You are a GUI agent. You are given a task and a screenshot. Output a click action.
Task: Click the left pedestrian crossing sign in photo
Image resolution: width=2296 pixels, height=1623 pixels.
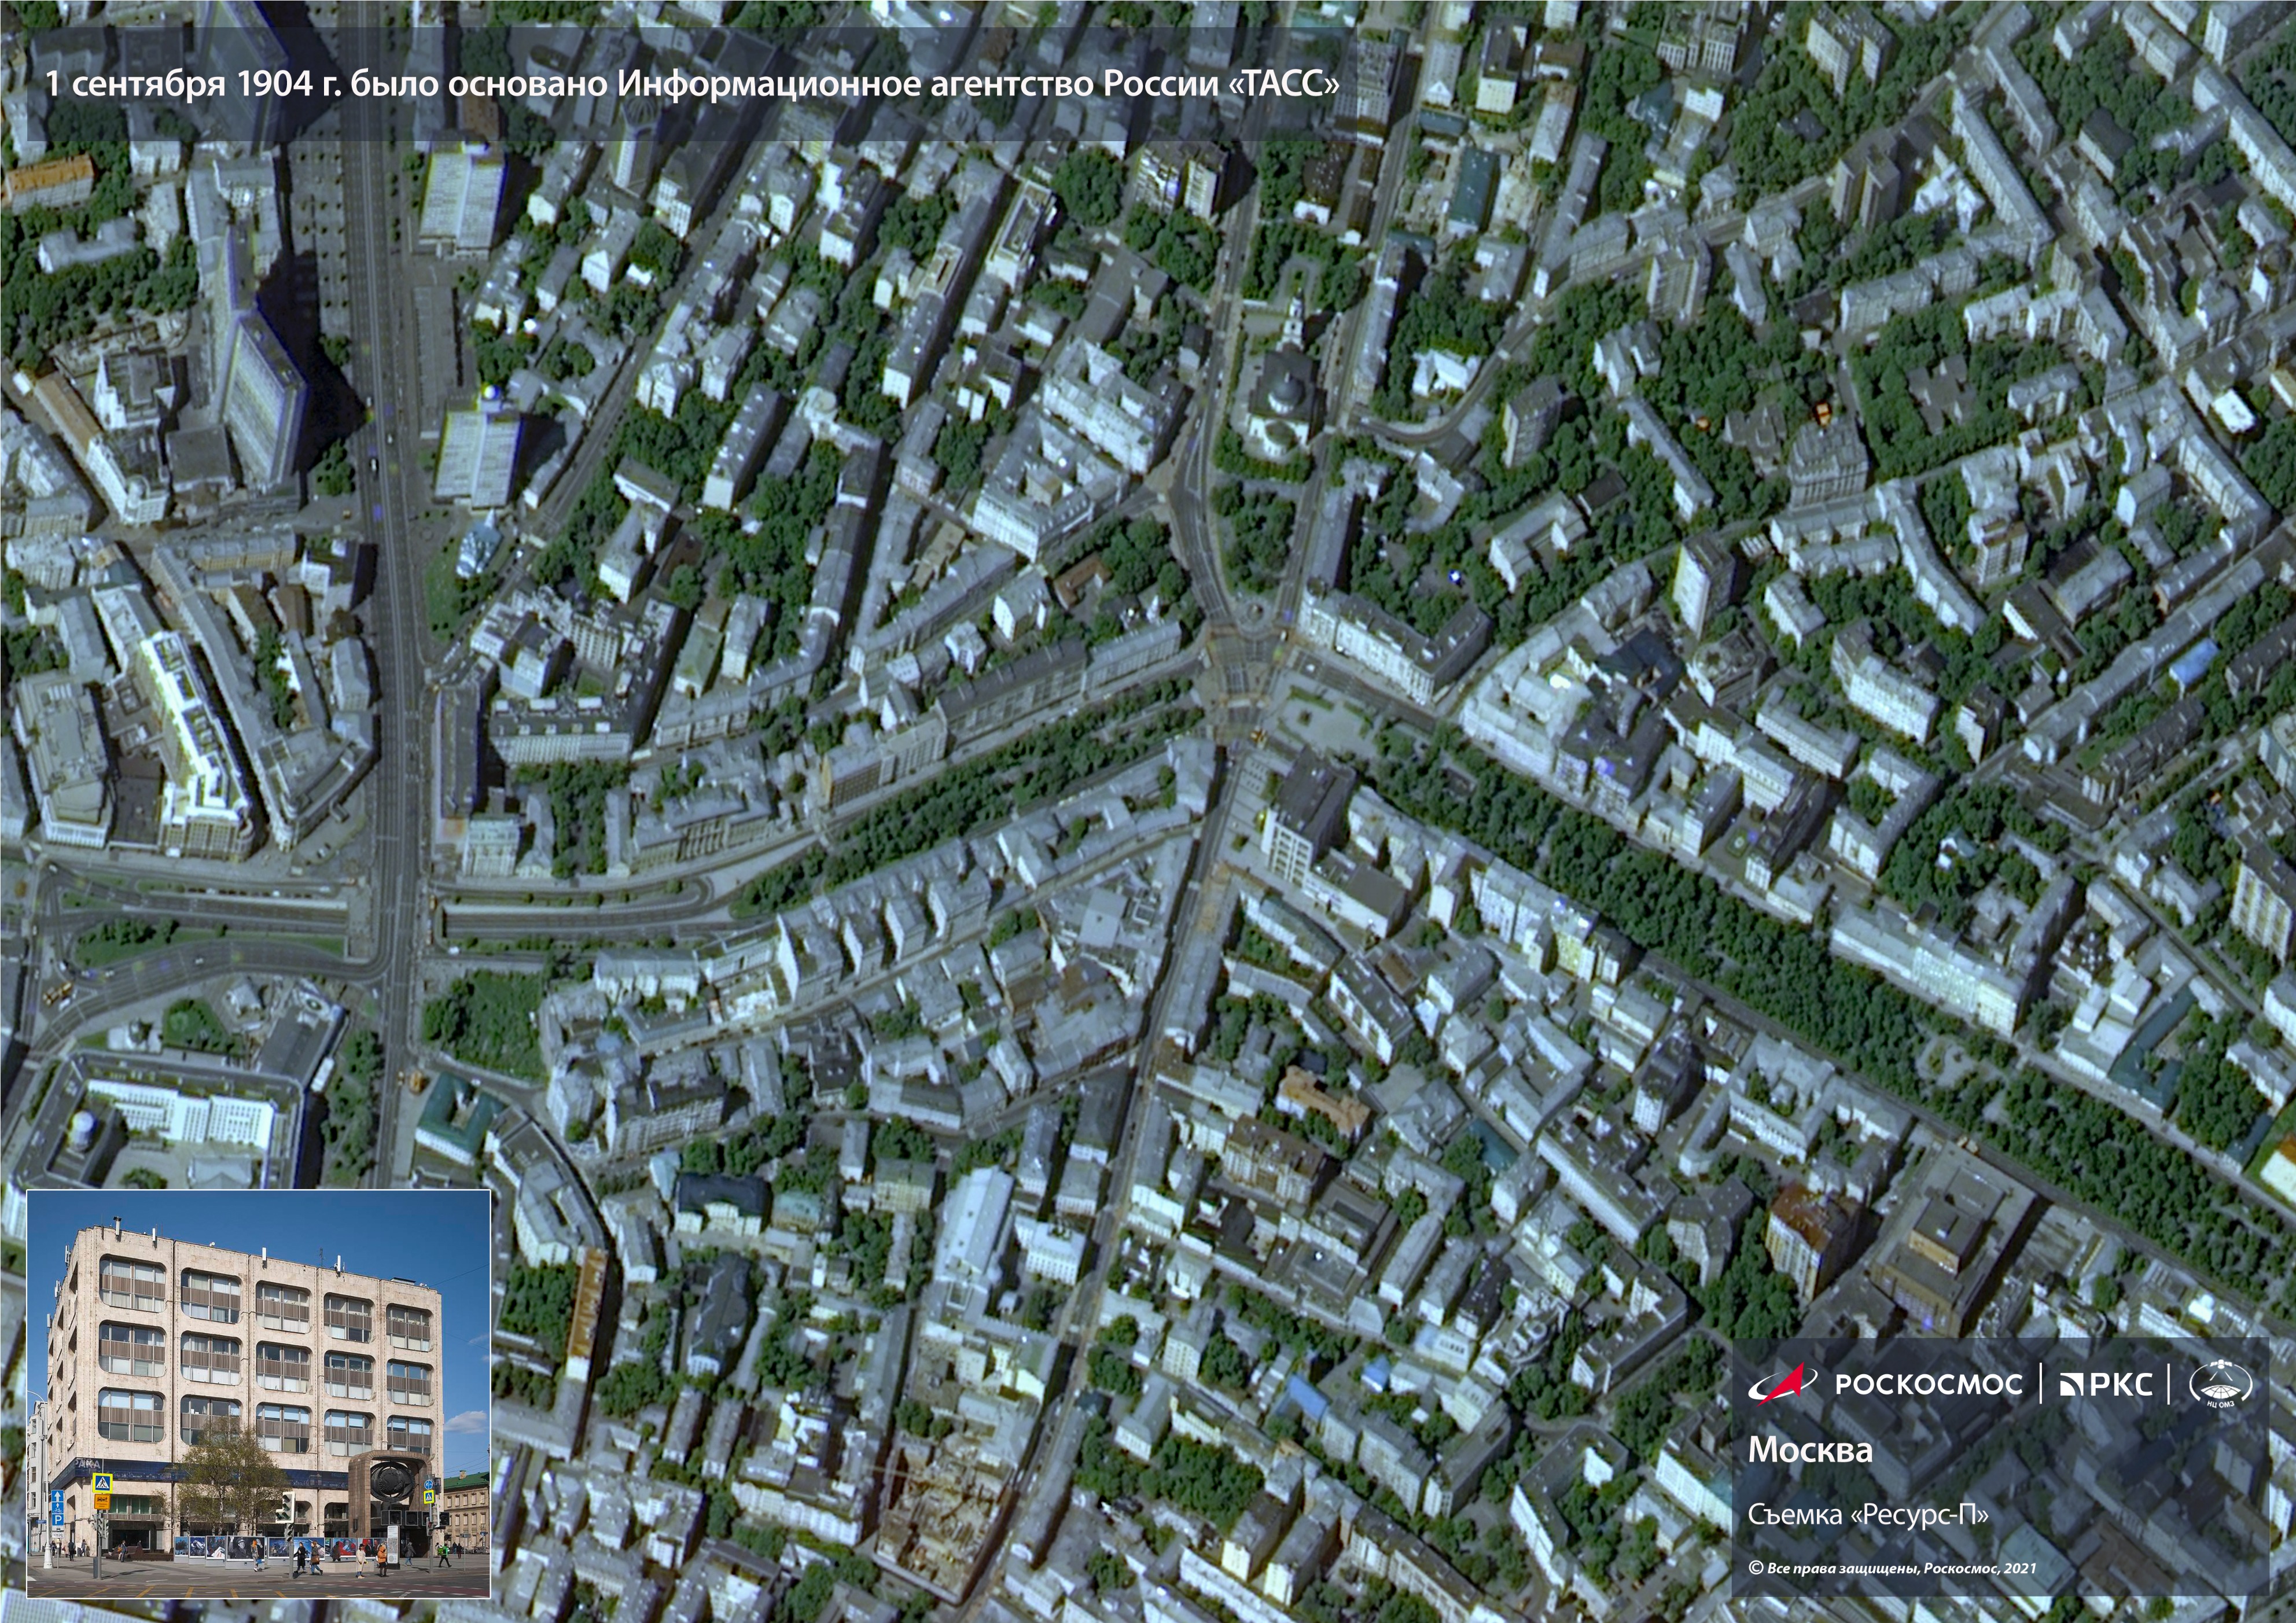click(x=103, y=1483)
